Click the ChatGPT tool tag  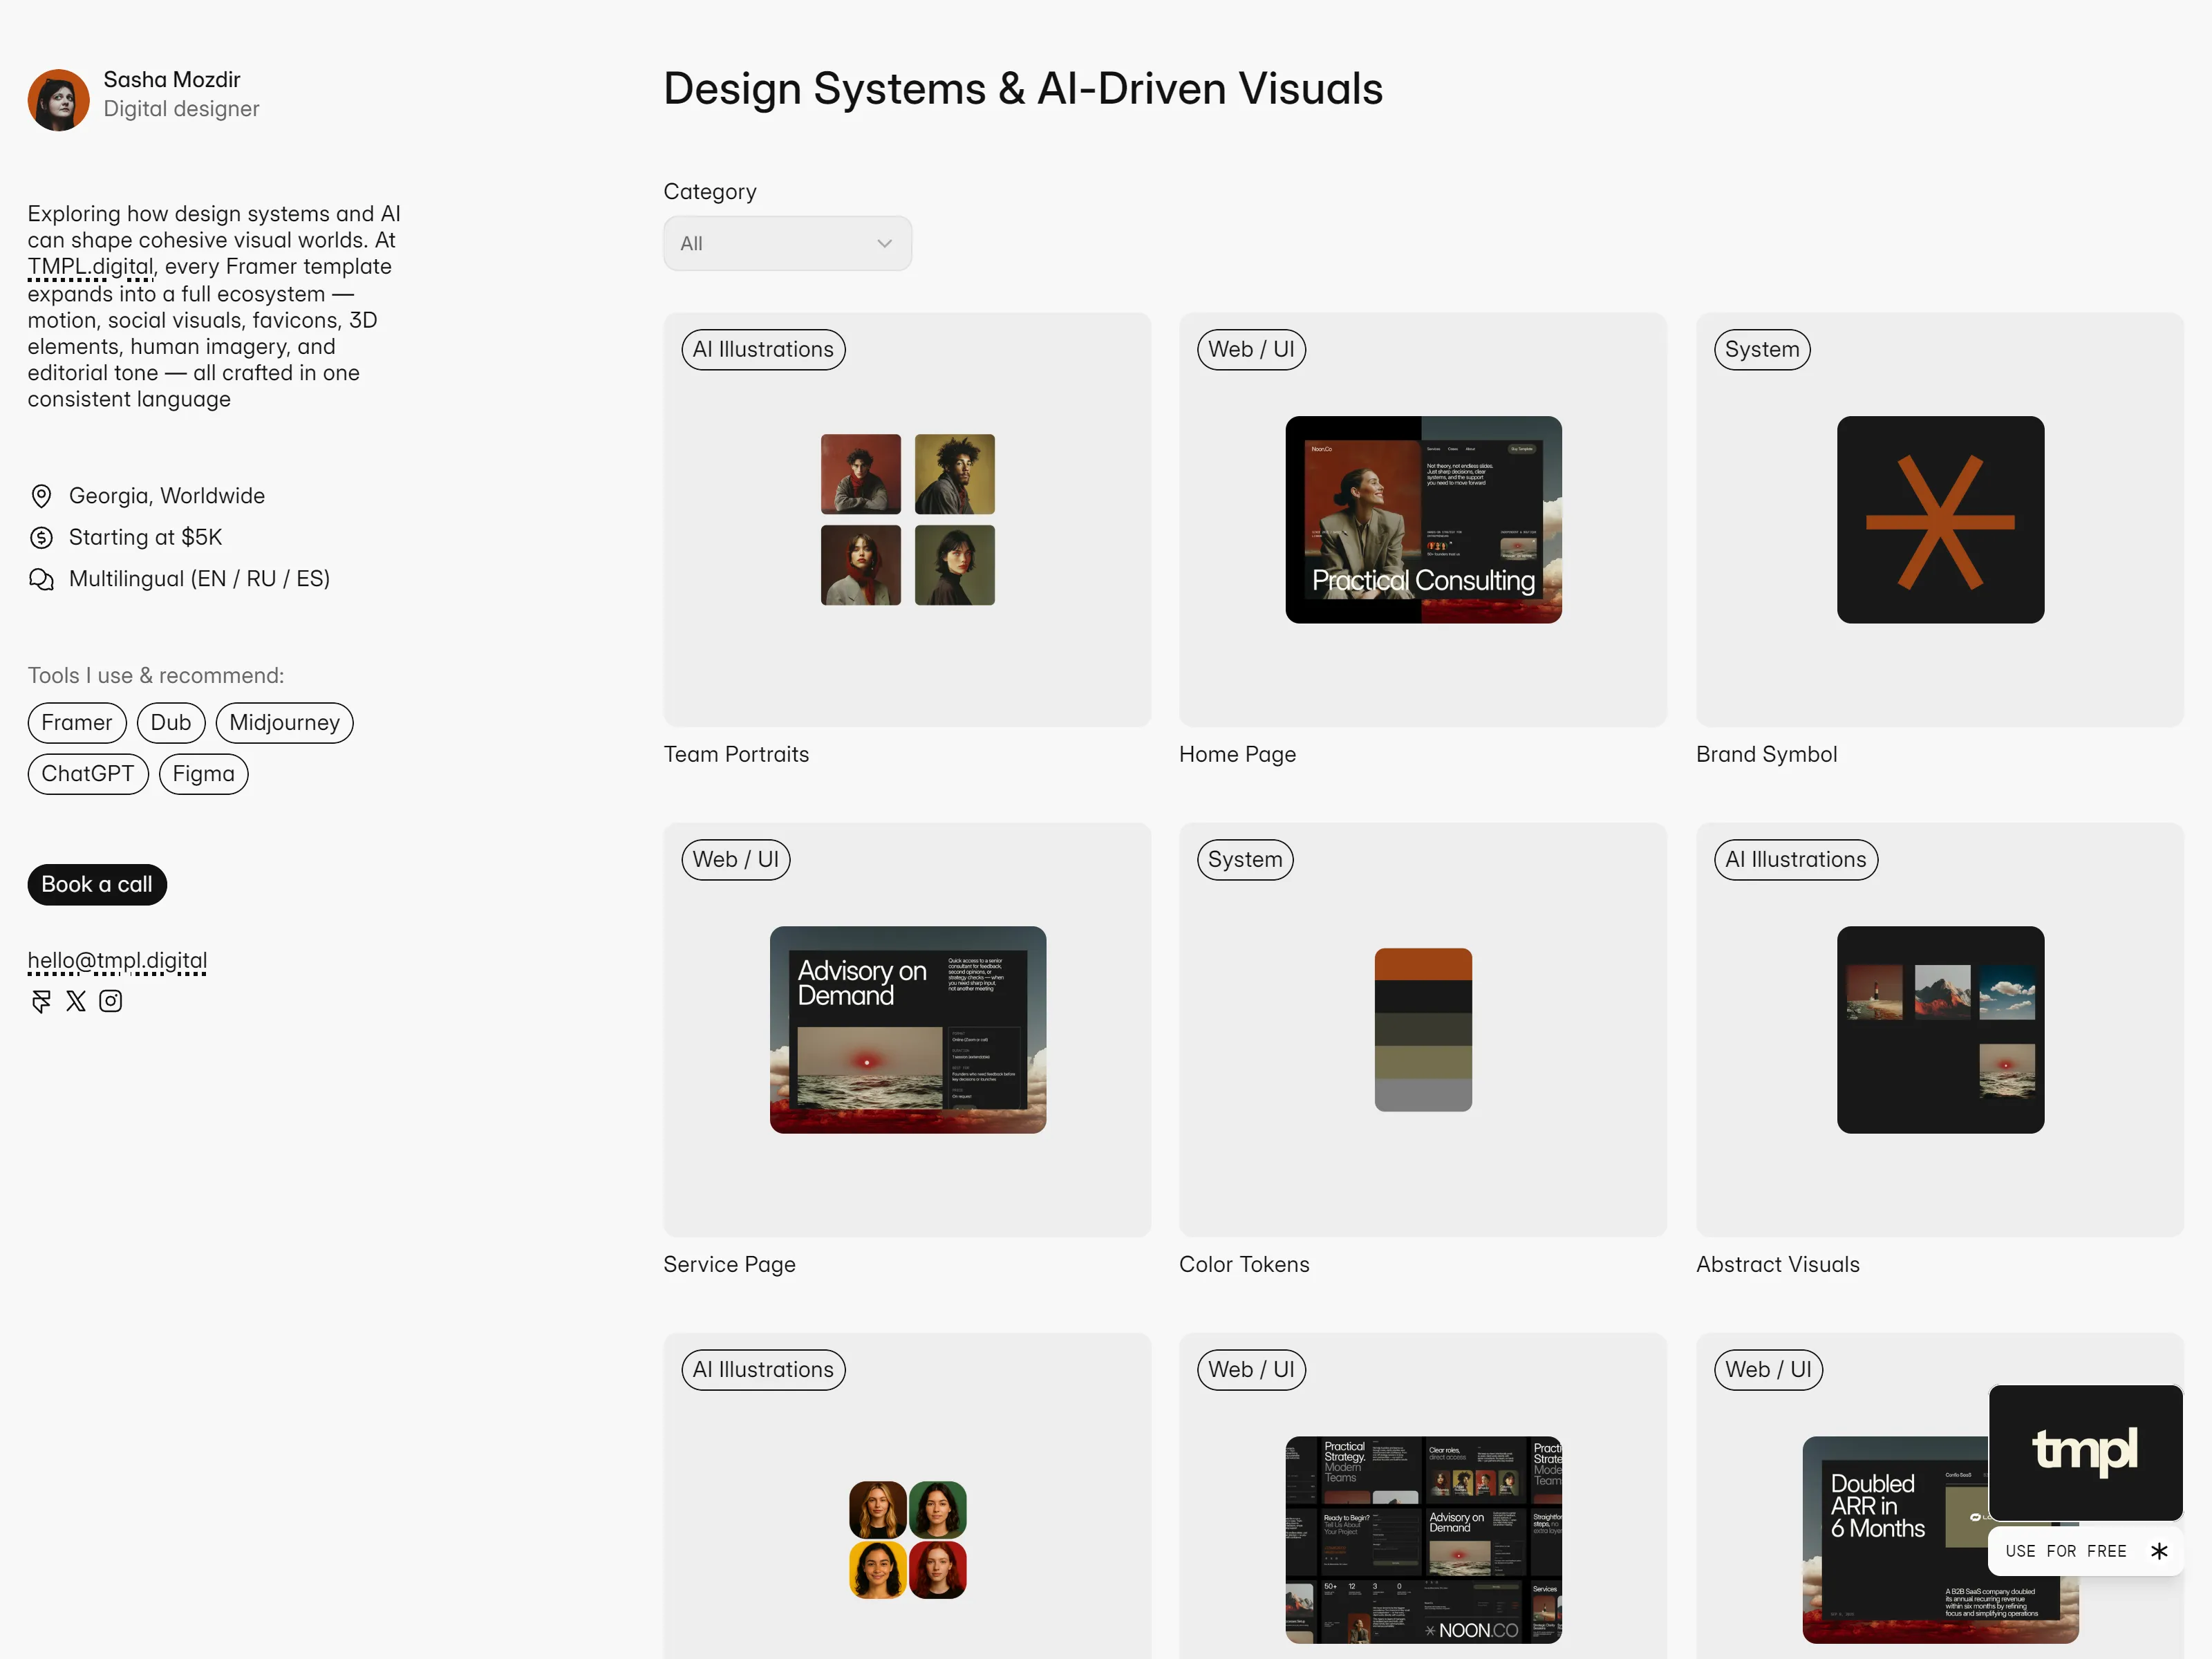pos(88,774)
